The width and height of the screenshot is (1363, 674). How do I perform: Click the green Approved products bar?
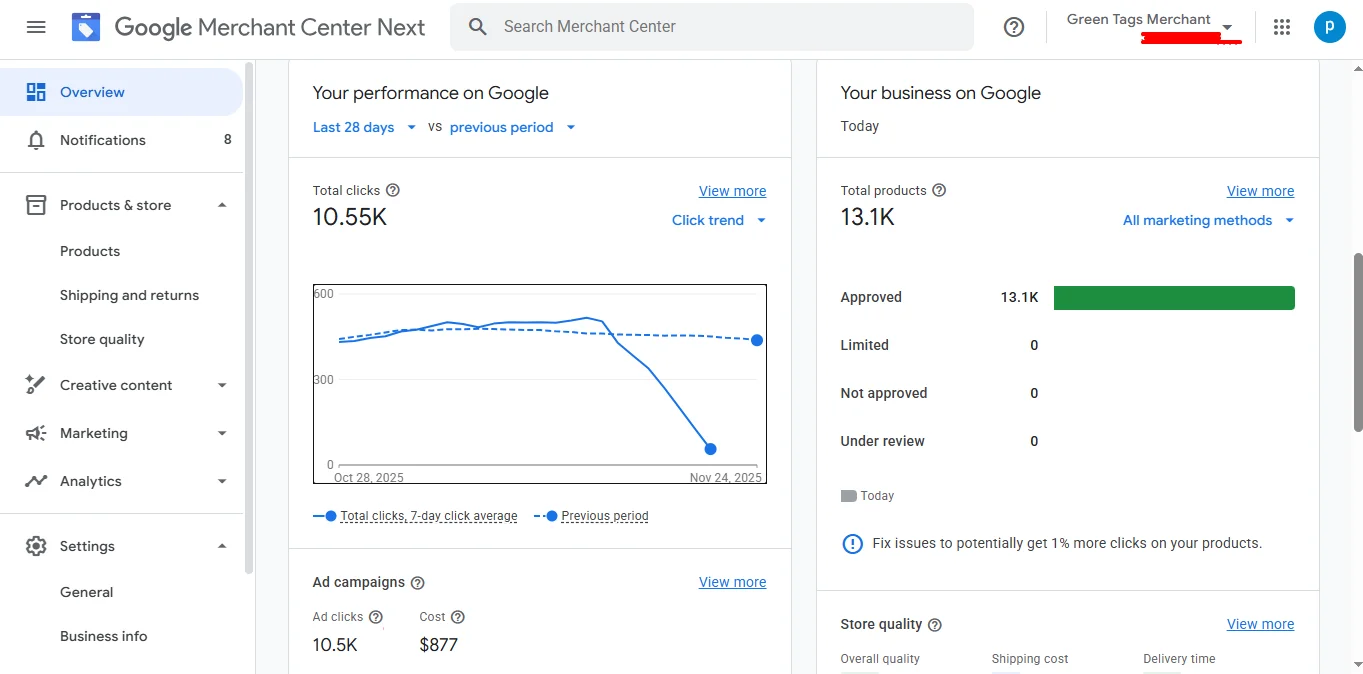point(1174,297)
